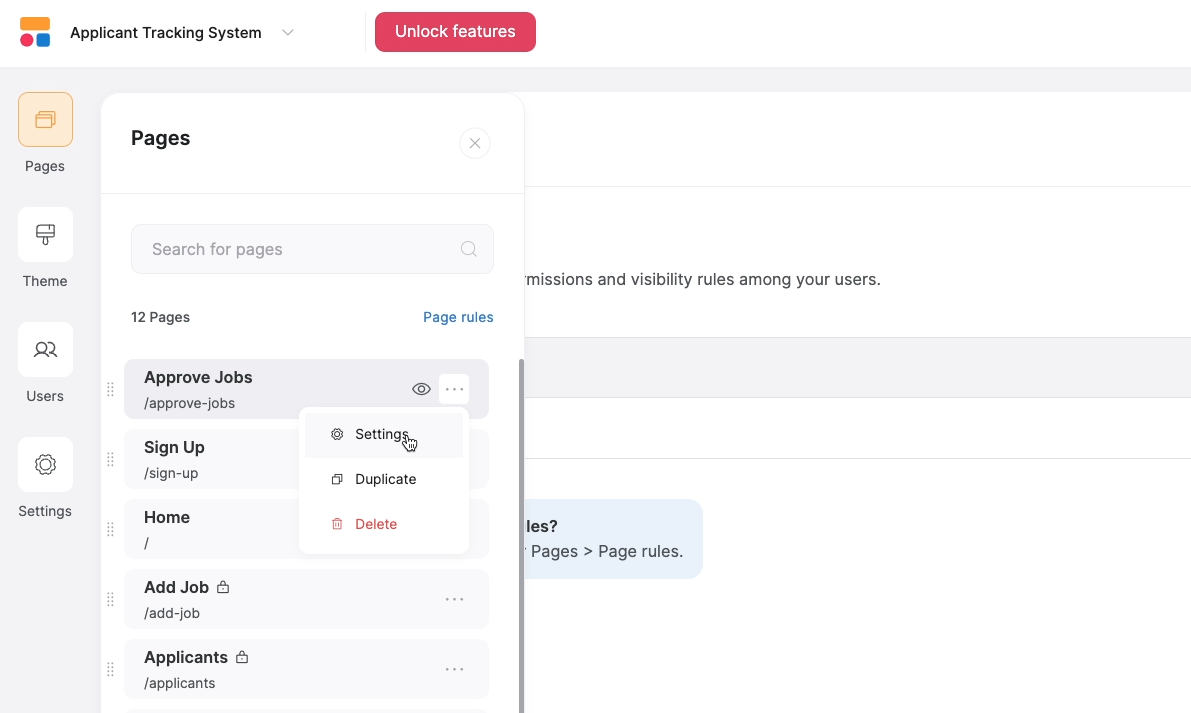
Task: Choose Delete from the context menu
Action: click(x=384, y=524)
